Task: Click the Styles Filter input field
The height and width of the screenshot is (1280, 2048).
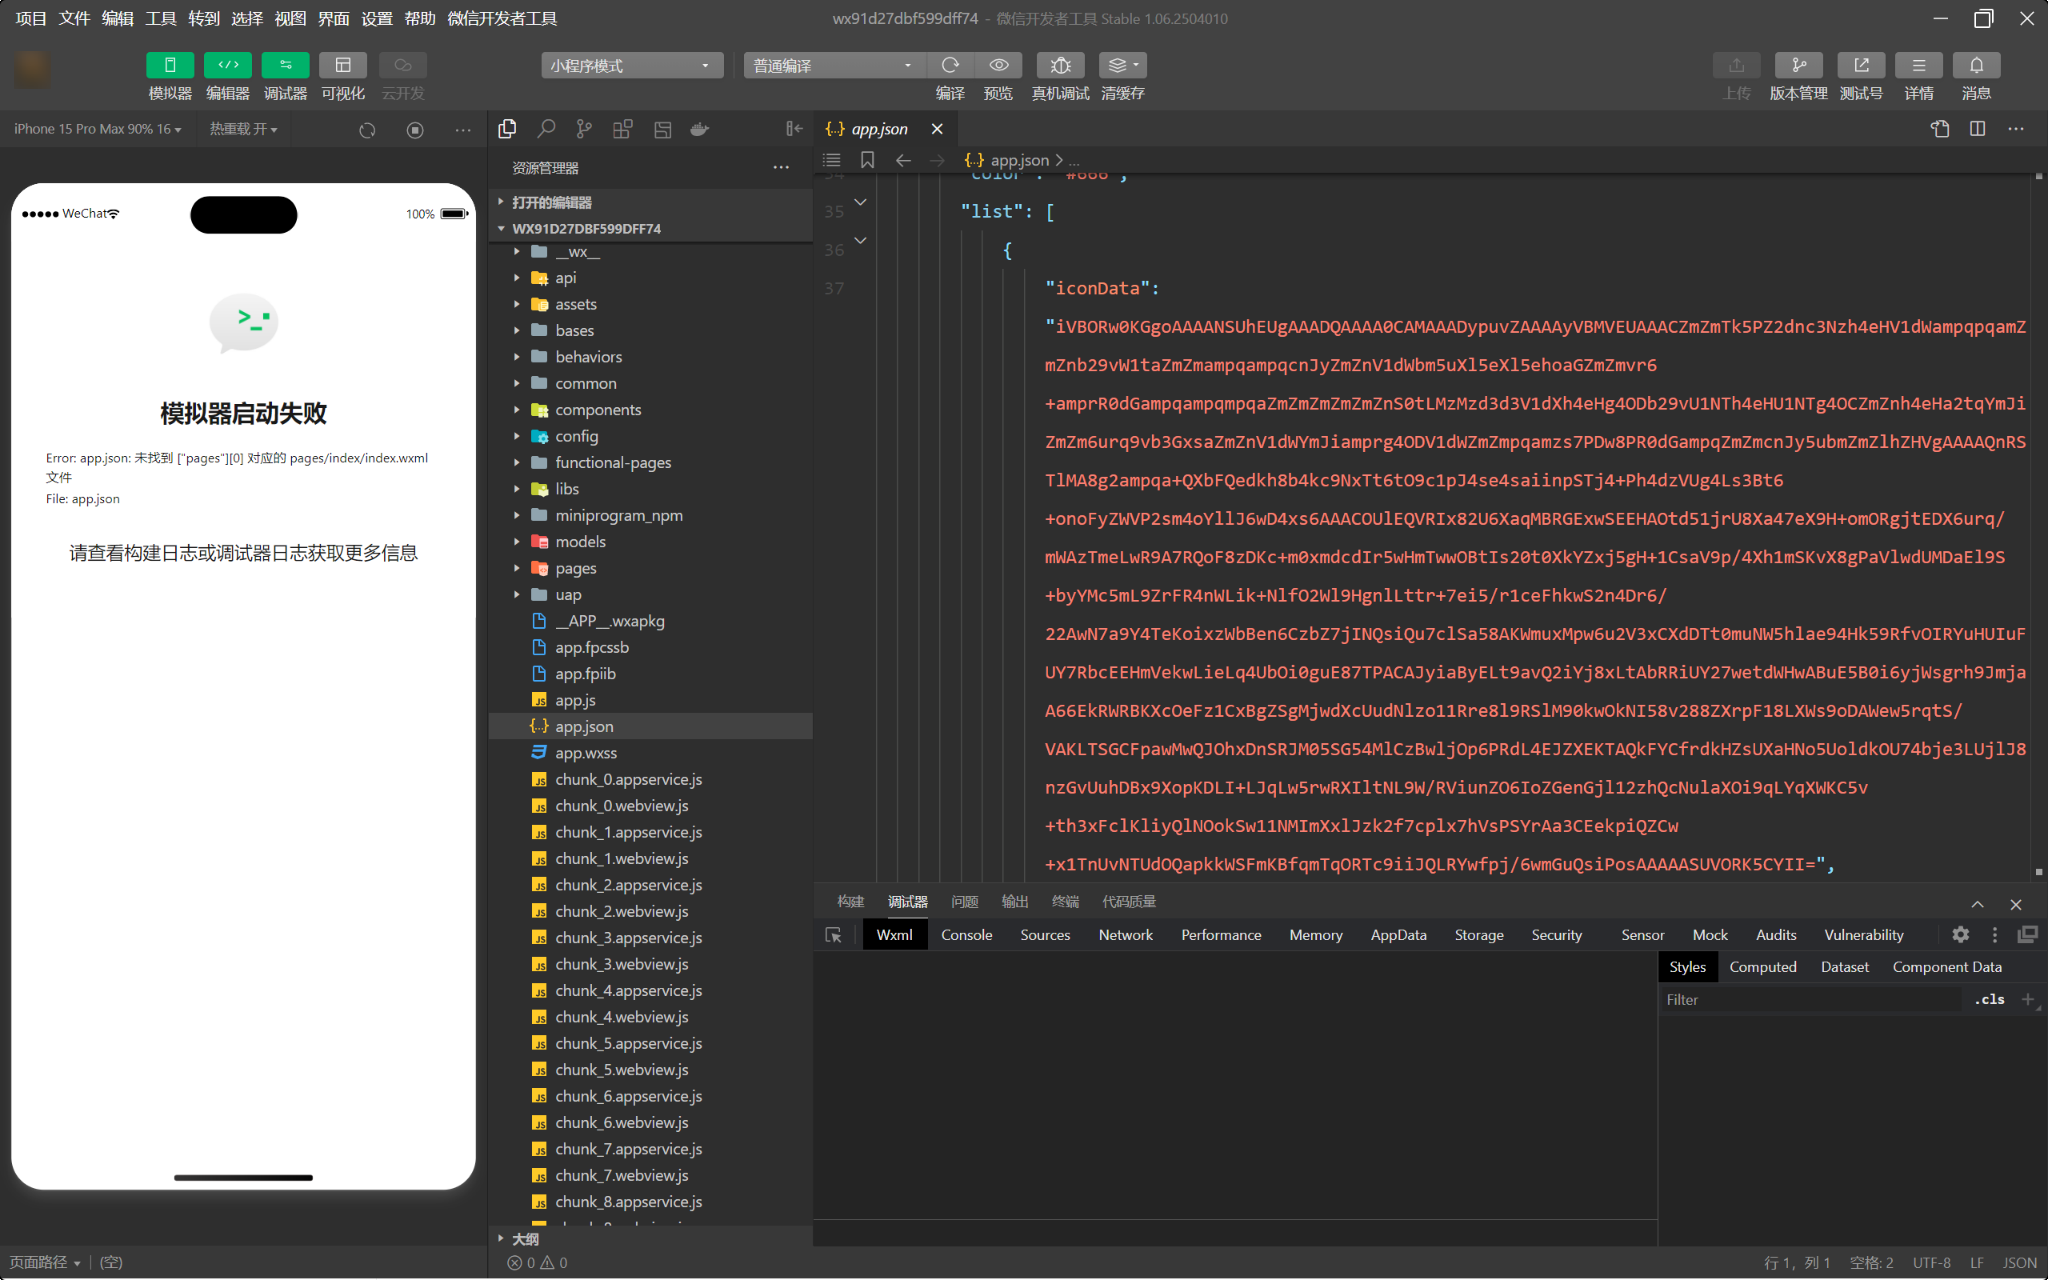Action: pos(1810,999)
